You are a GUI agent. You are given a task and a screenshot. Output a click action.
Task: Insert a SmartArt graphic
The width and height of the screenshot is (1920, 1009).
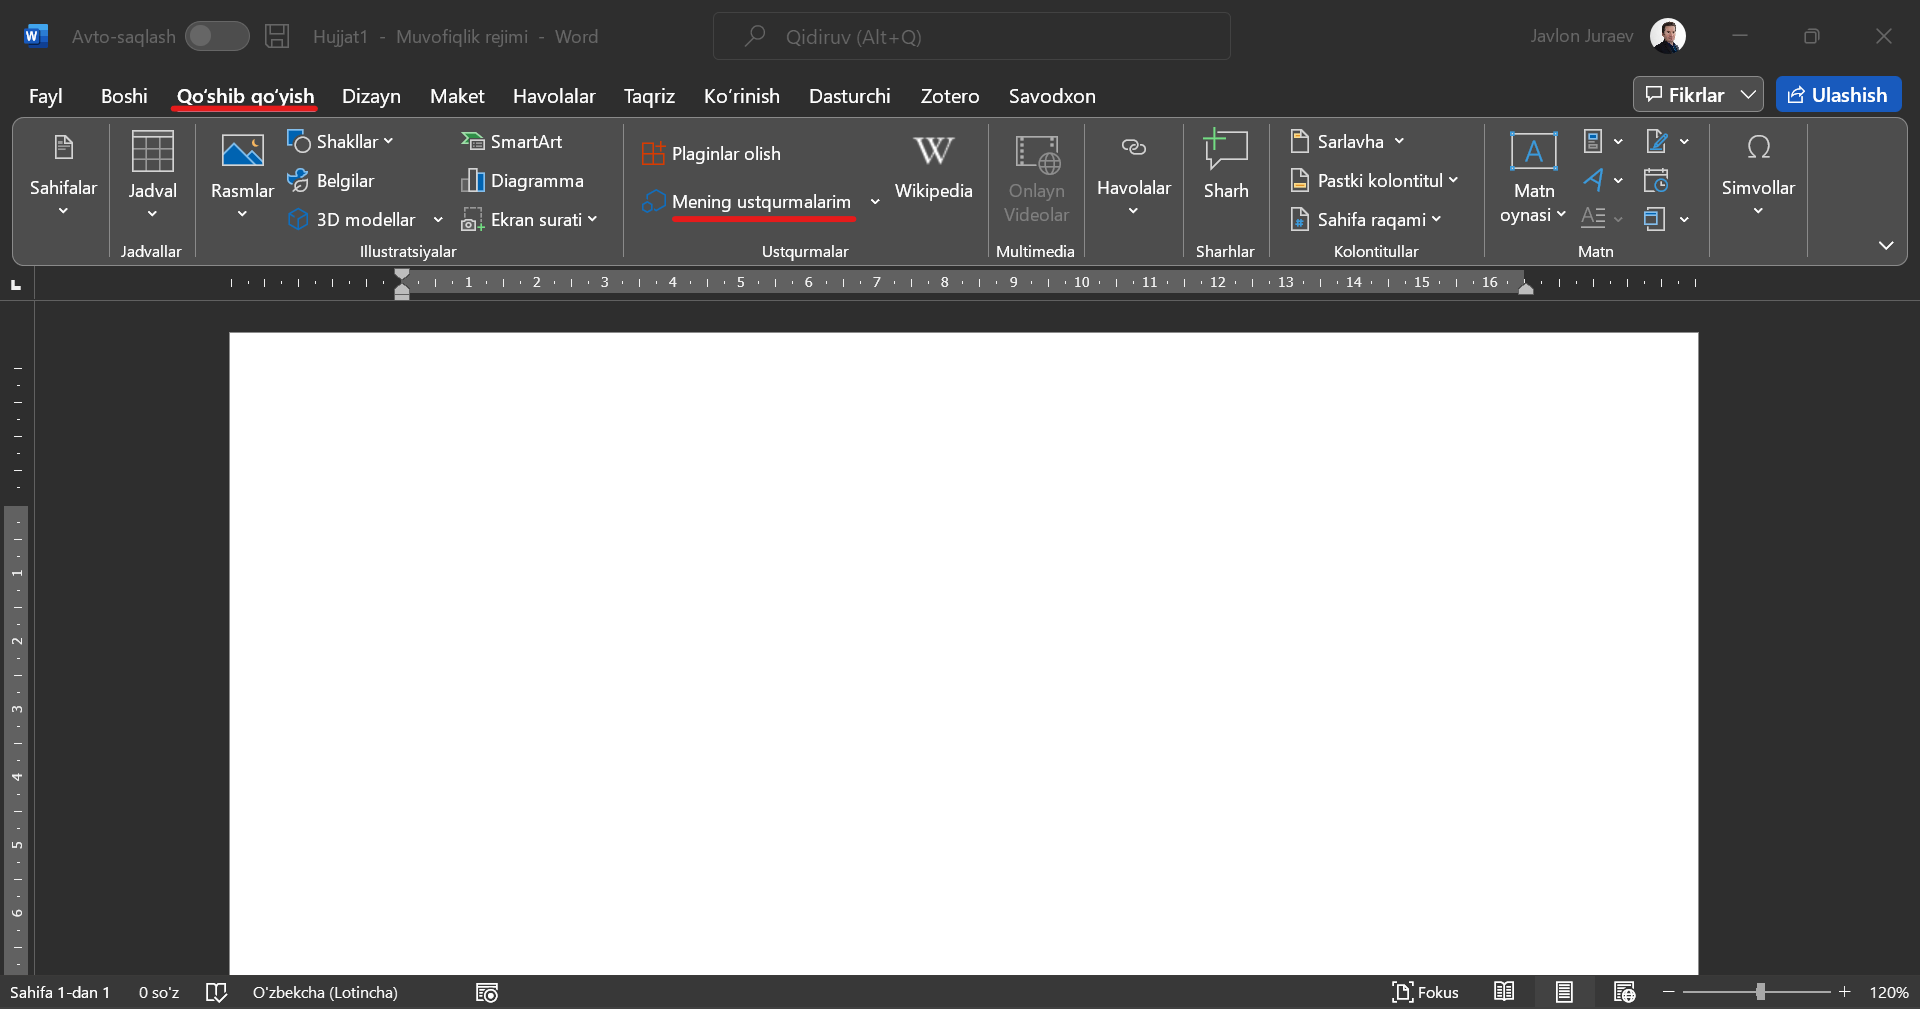click(512, 142)
